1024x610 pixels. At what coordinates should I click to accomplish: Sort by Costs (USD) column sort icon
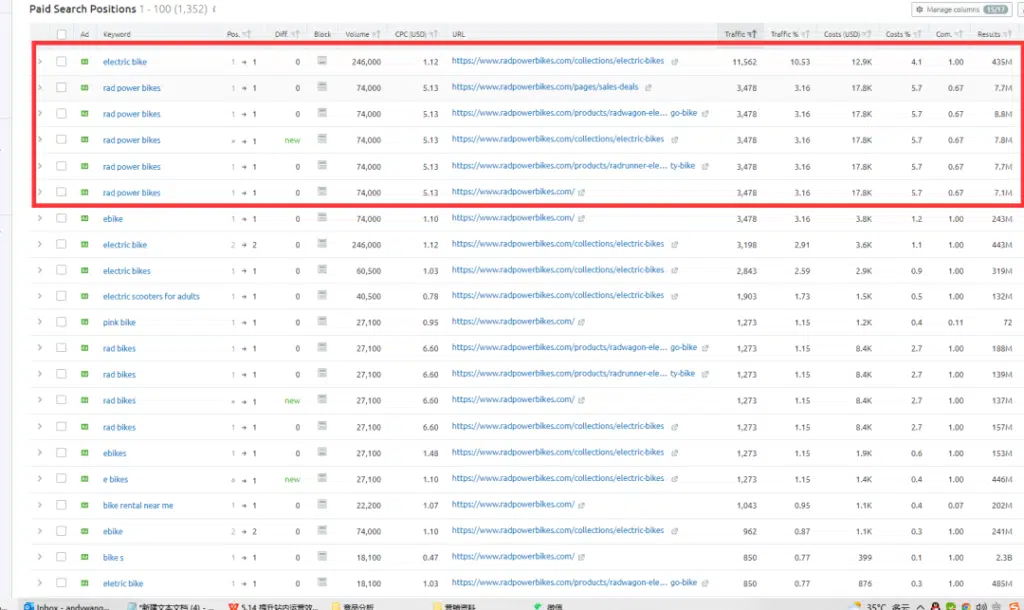(867, 35)
